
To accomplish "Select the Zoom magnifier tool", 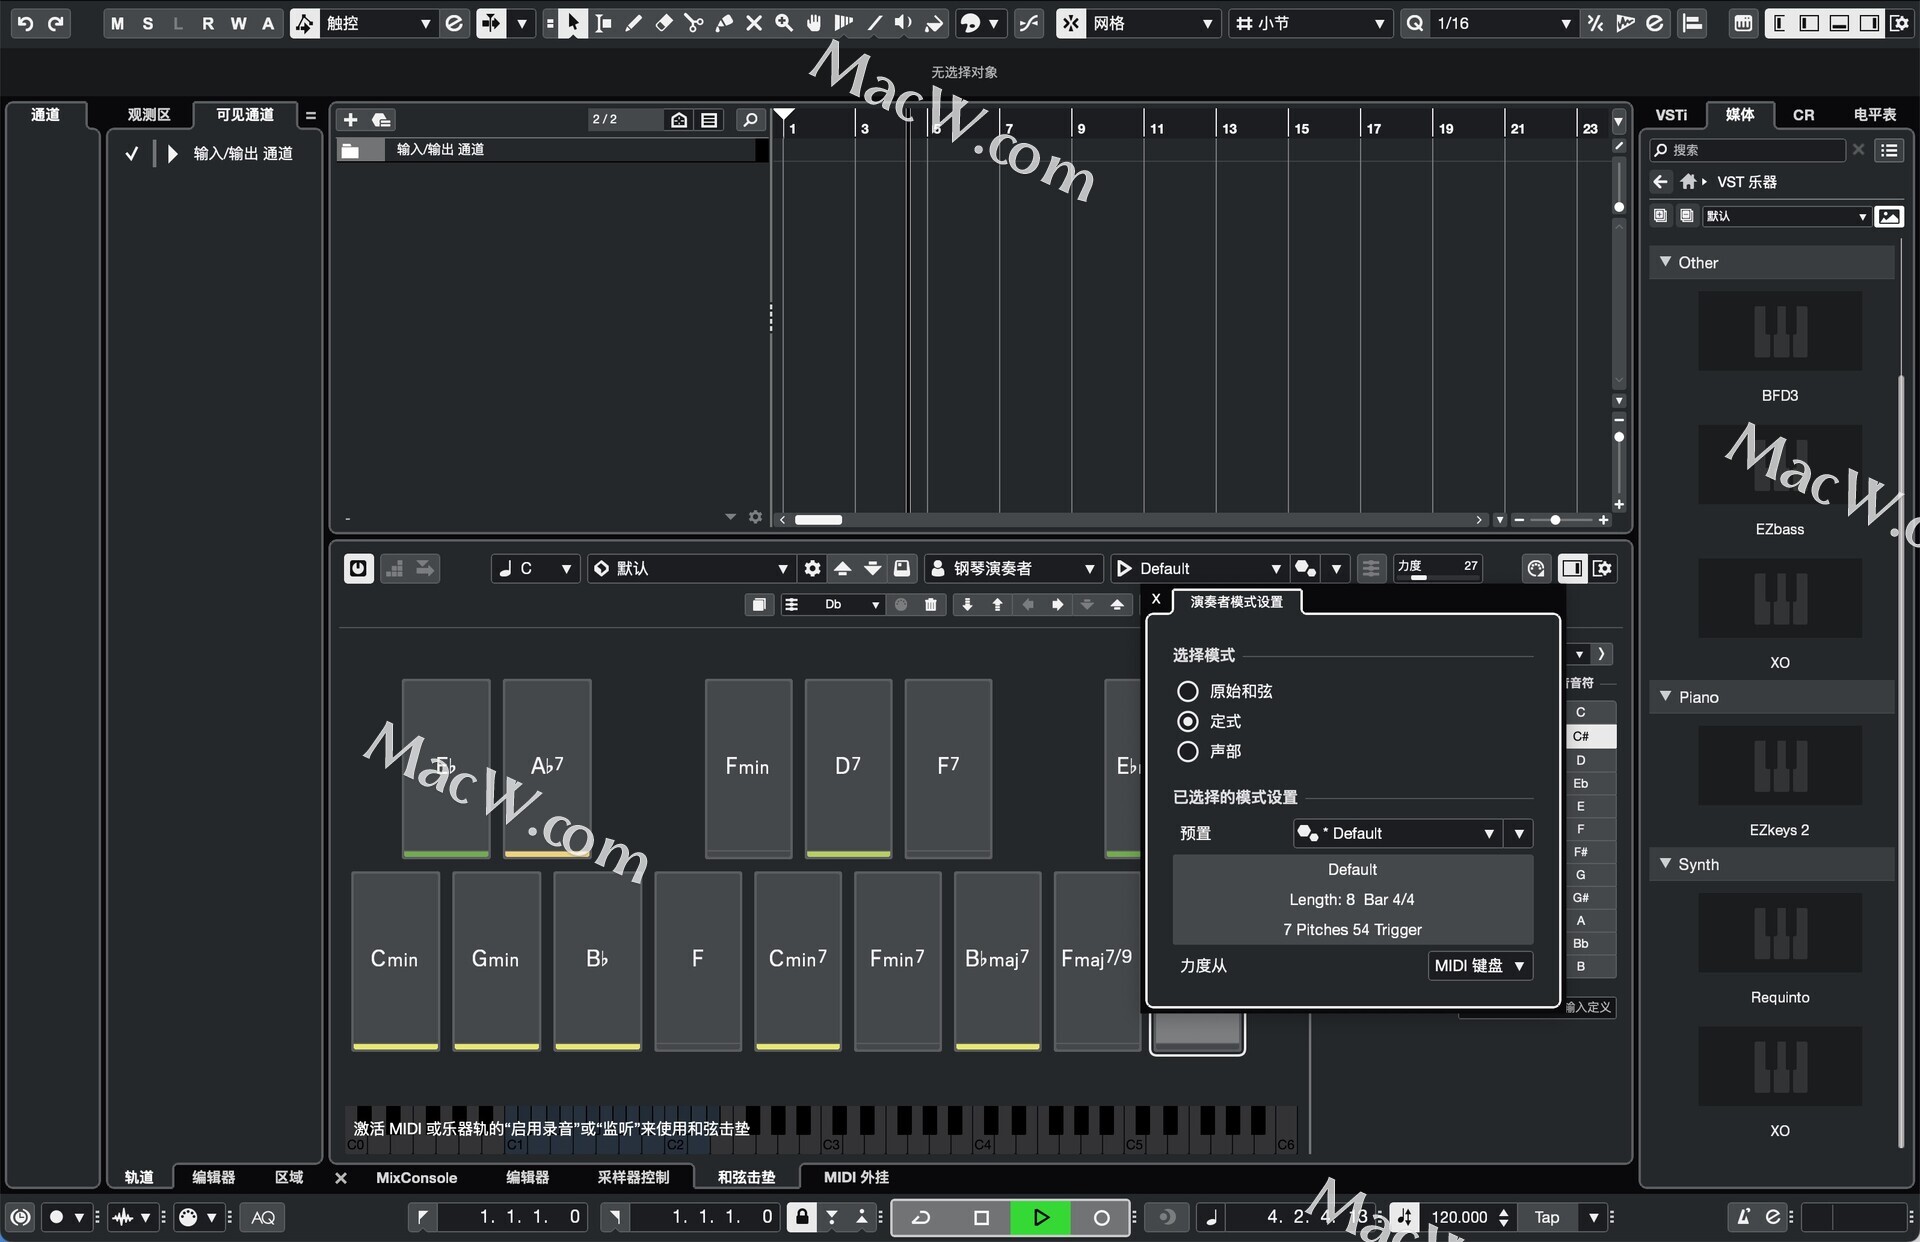I will point(784,23).
